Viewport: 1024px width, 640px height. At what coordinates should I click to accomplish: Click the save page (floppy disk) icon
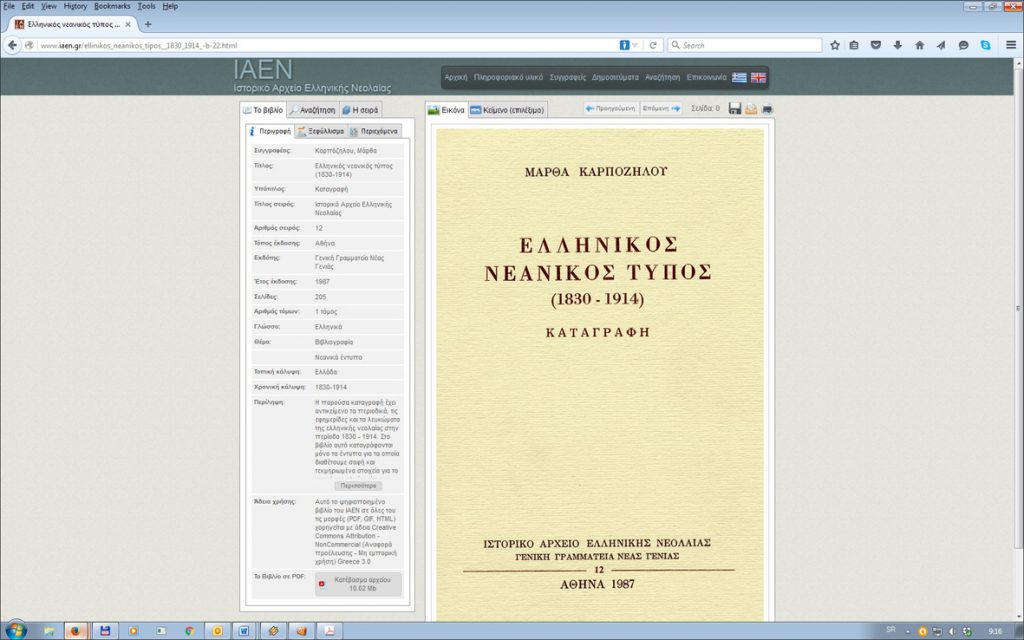(735, 109)
